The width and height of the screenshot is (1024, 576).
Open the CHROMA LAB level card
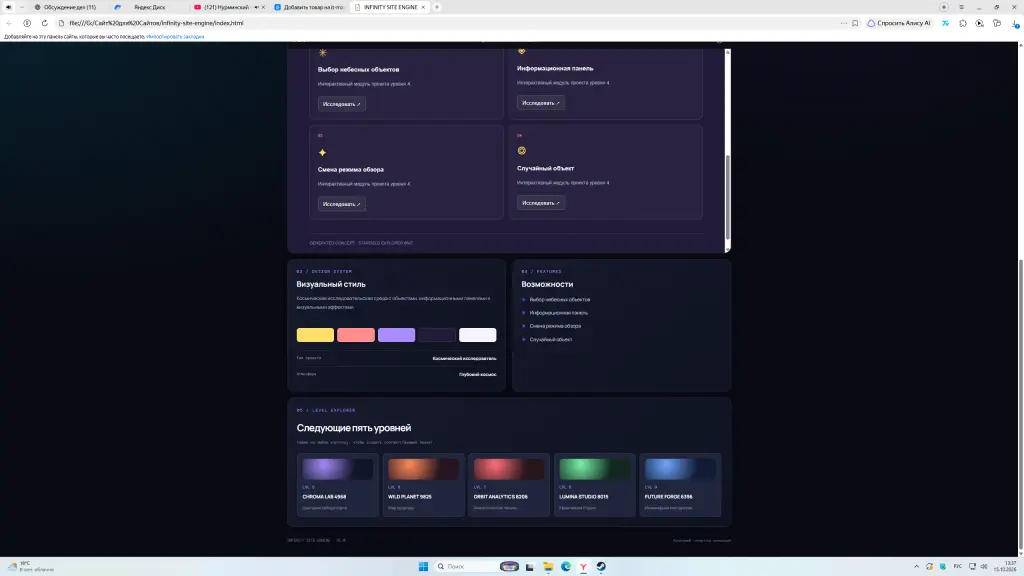(338, 485)
